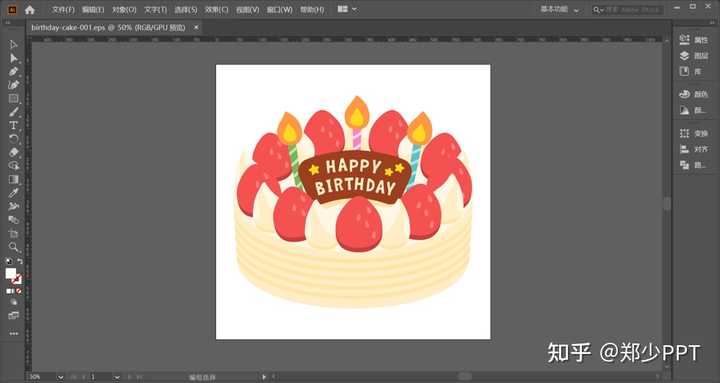Open the zoom level dropdown
Viewport: 720px width, 383px height.
[x=60, y=377]
